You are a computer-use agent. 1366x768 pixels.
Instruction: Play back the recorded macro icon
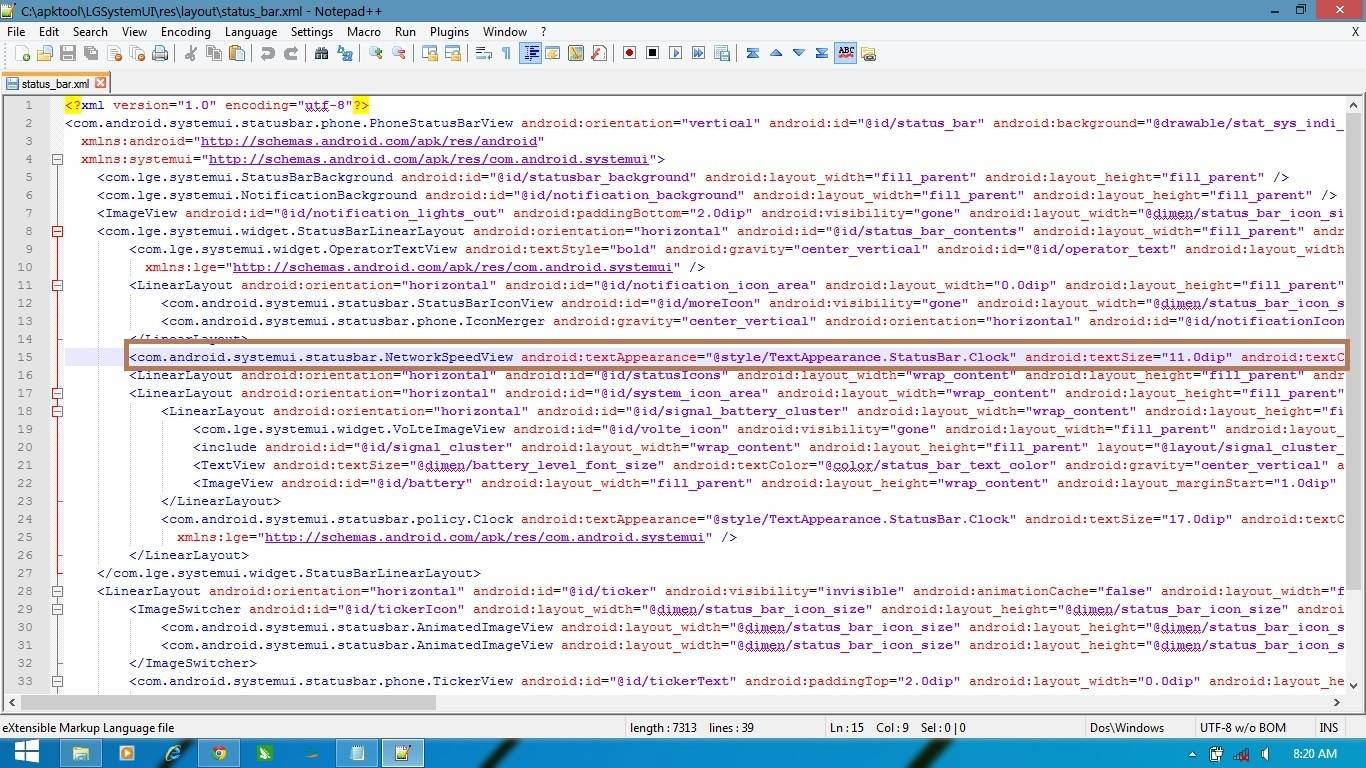[x=676, y=53]
